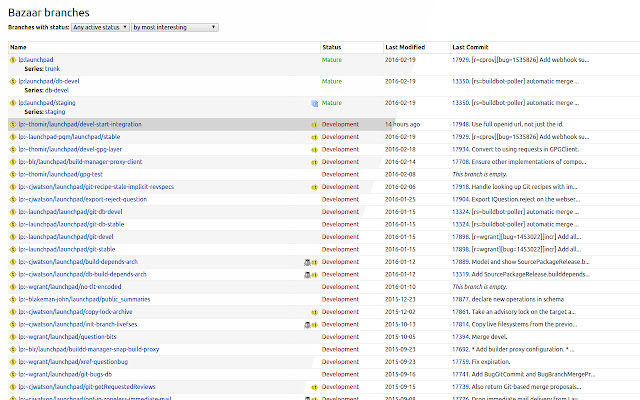Click the branch icon beside lp:launchpad/staging
The width and height of the screenshot is (640, 400).
point(13,103)
